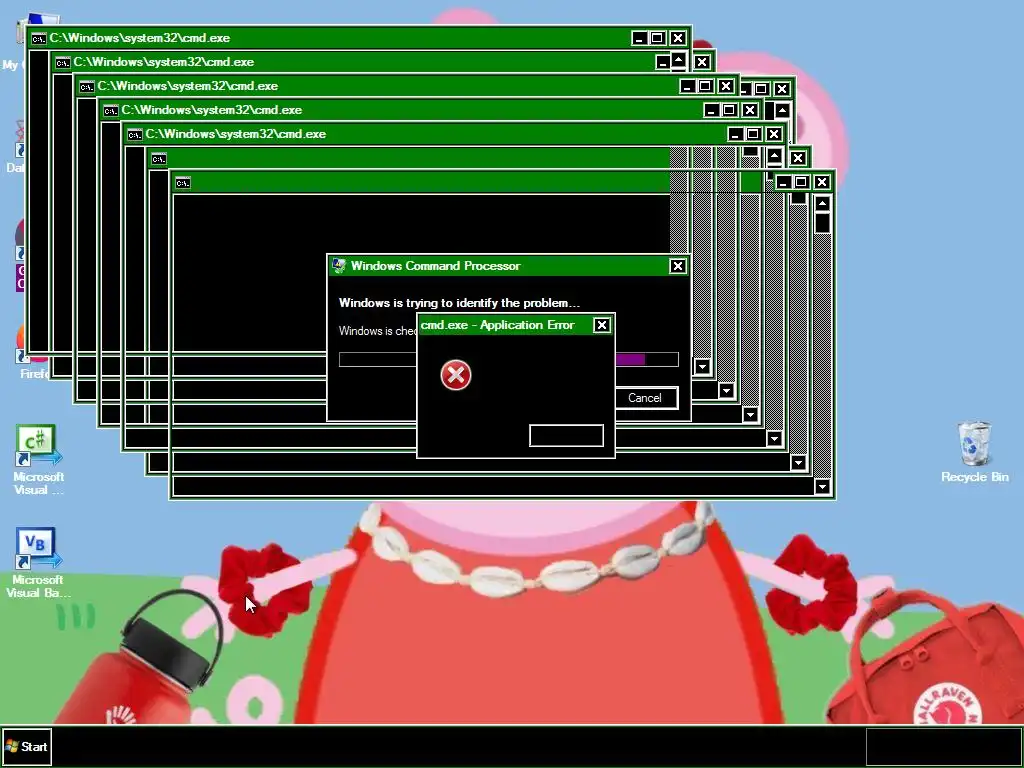Viewport: 1024px width, 768px height.
Task: Click the Windows Command Processor title bar icon
Action: [x=338, y=266]
